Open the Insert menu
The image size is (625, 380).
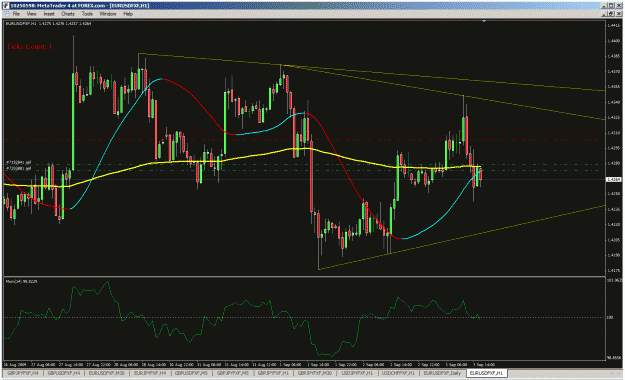49,14
